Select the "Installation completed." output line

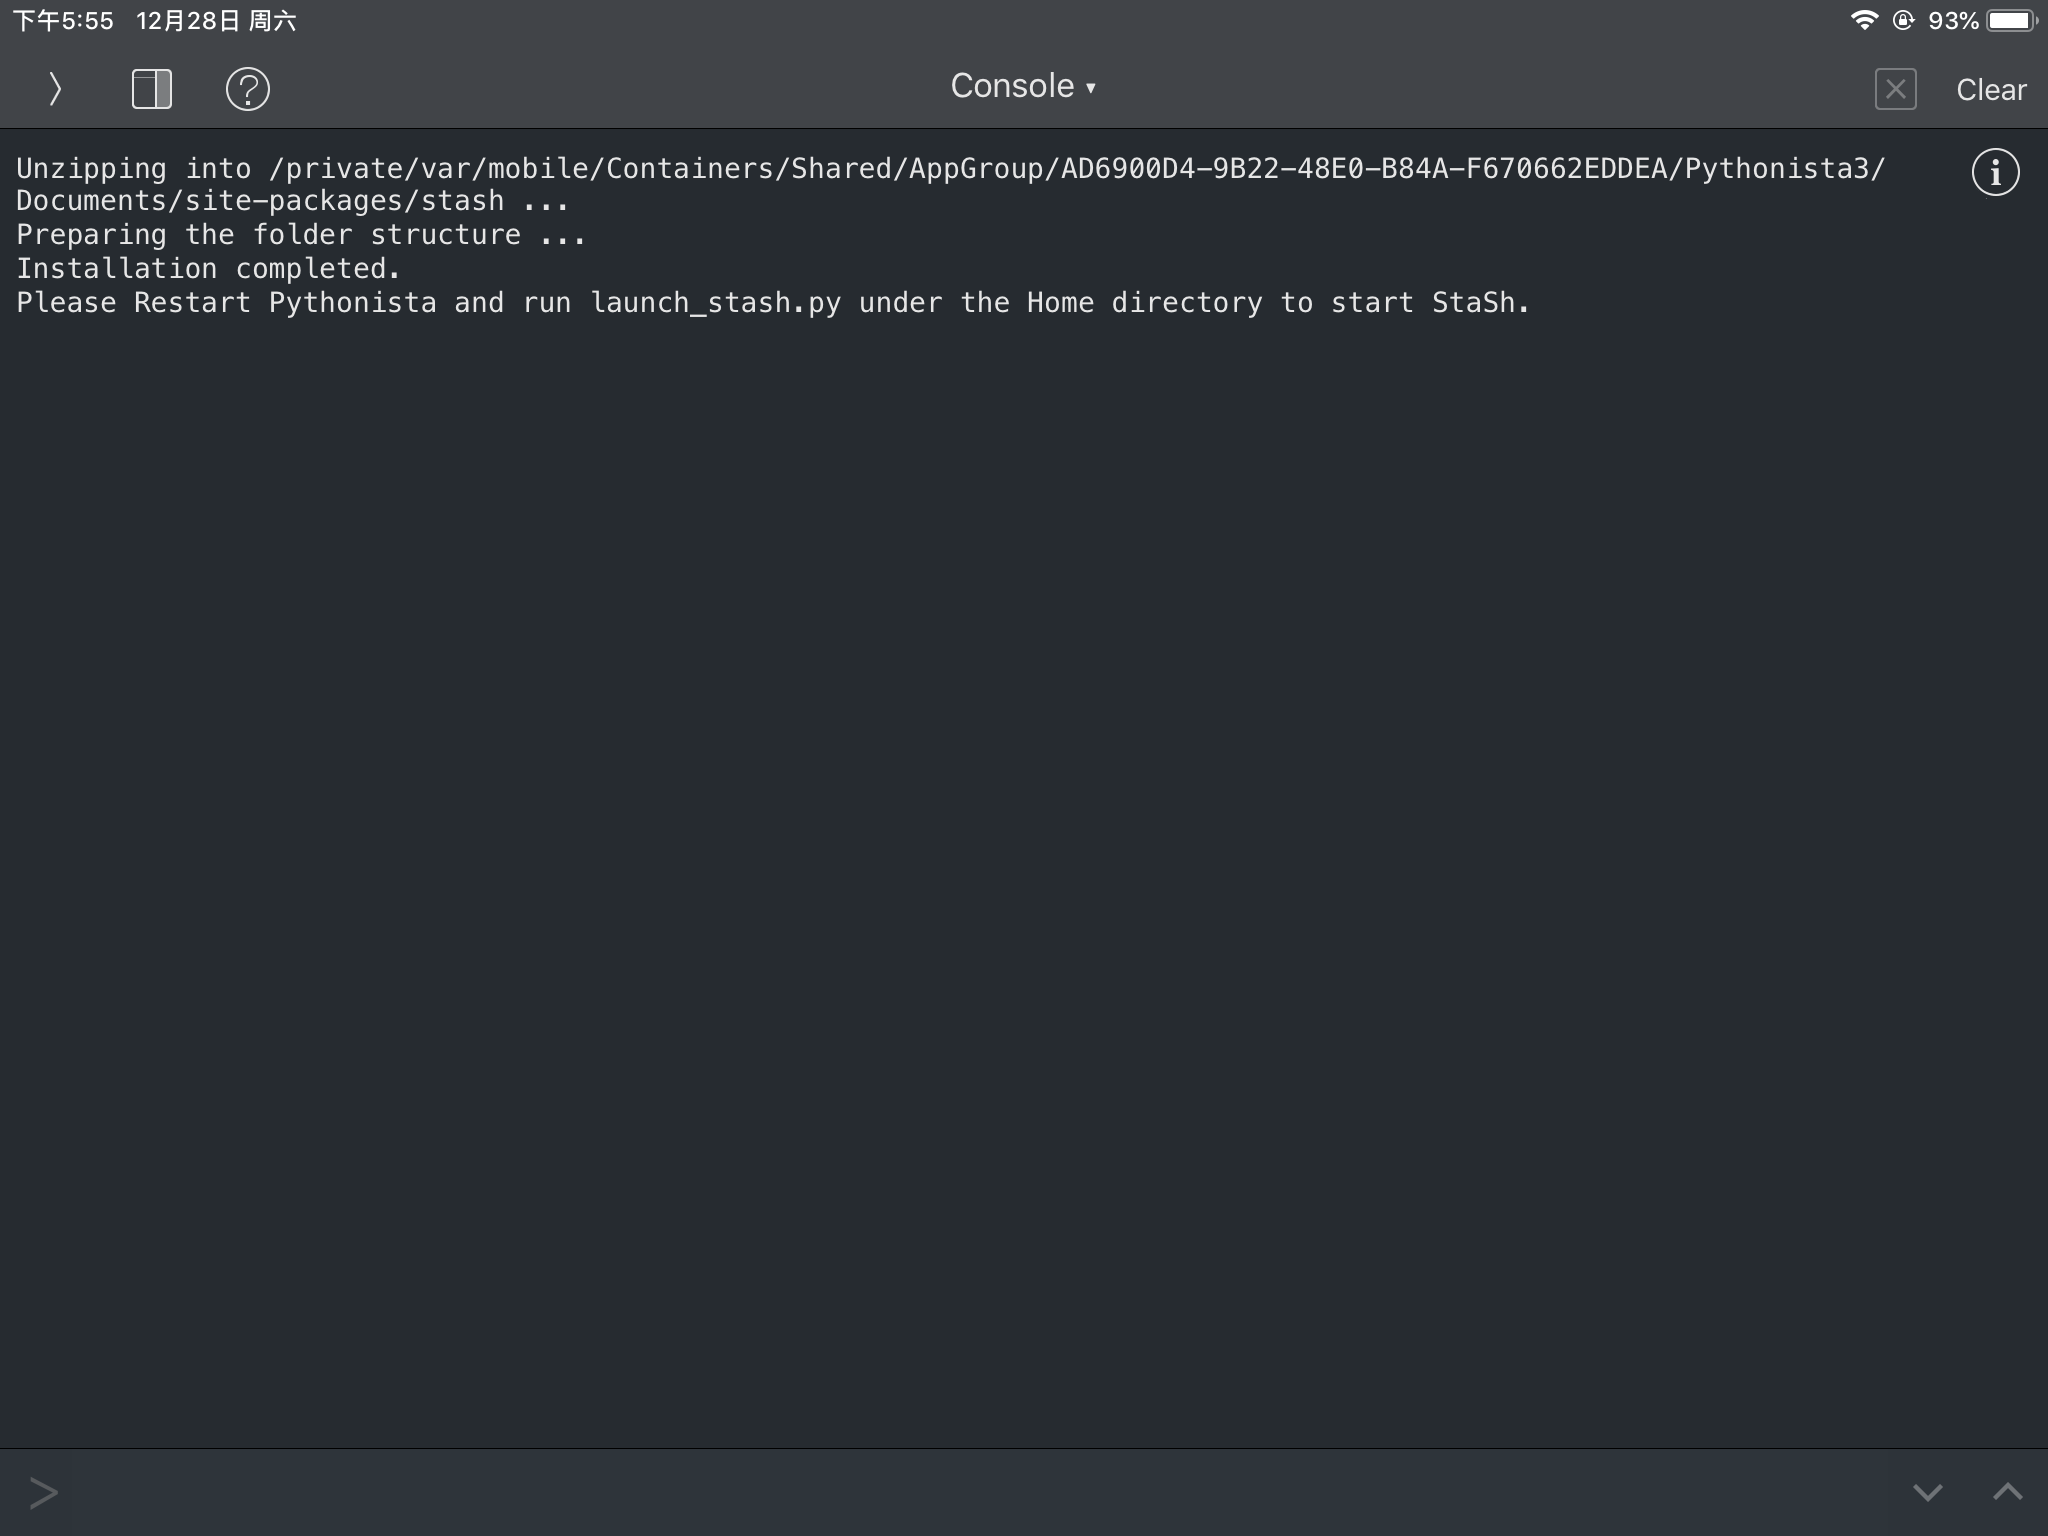pyautogui.click(x=208, y=268)
